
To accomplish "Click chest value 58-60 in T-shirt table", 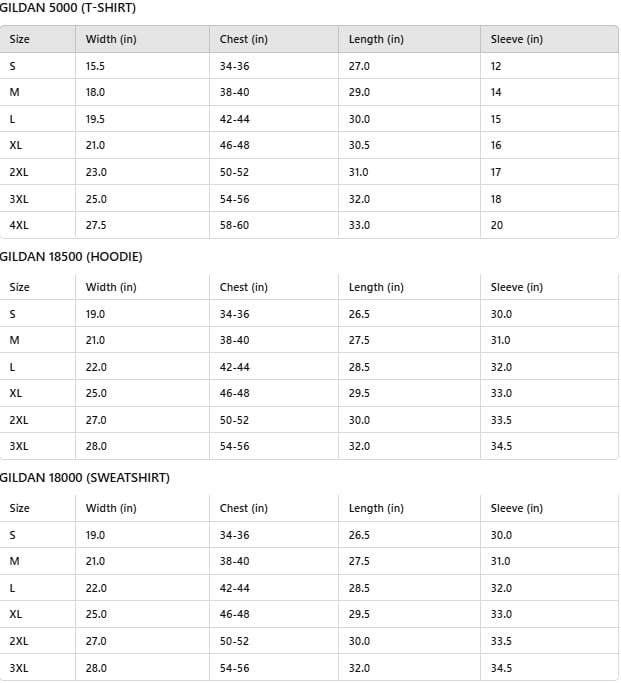I will tap(234, 226).
